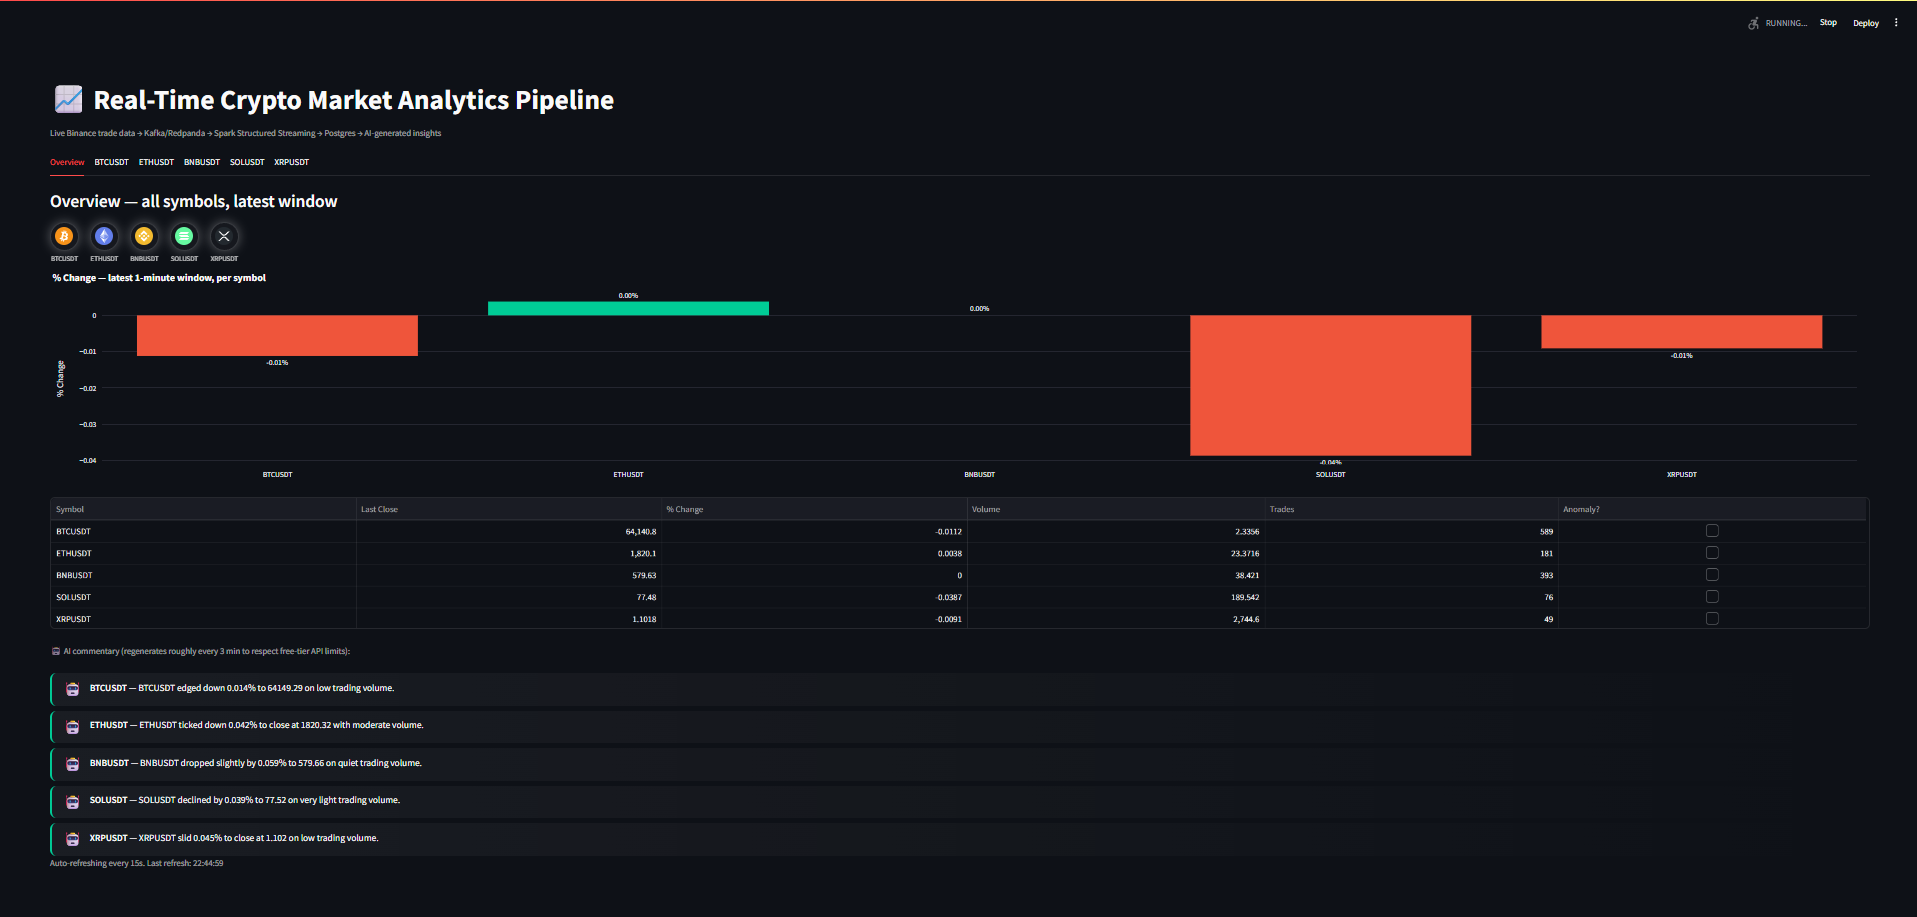Click the Anomaly? column header

[x=1712, y=509]
